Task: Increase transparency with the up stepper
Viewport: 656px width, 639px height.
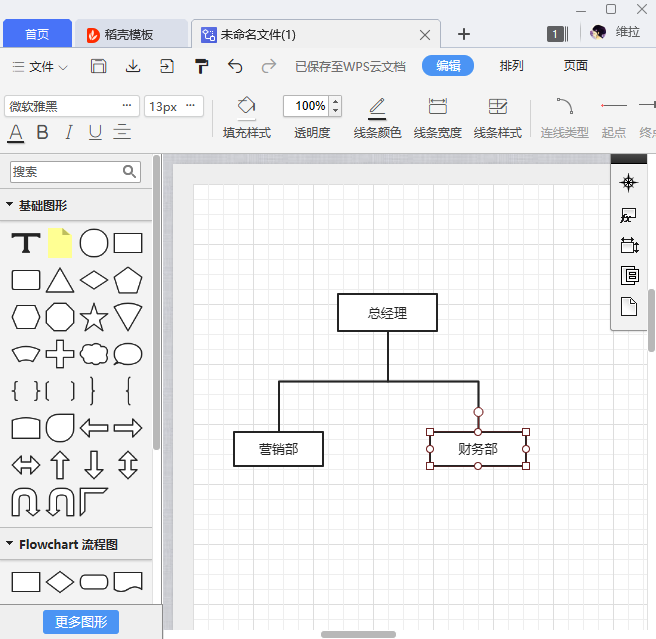Action: pyautogui.click(x=336, y=101)
